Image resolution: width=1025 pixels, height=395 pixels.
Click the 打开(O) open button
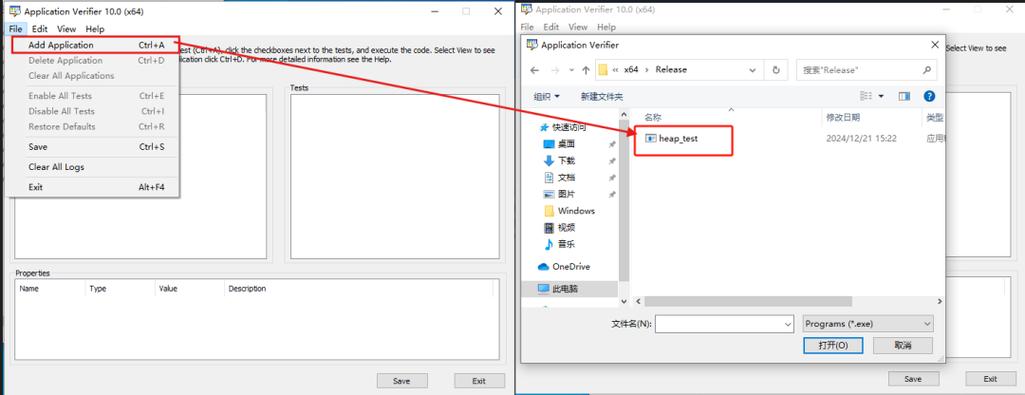click(833, 345)
